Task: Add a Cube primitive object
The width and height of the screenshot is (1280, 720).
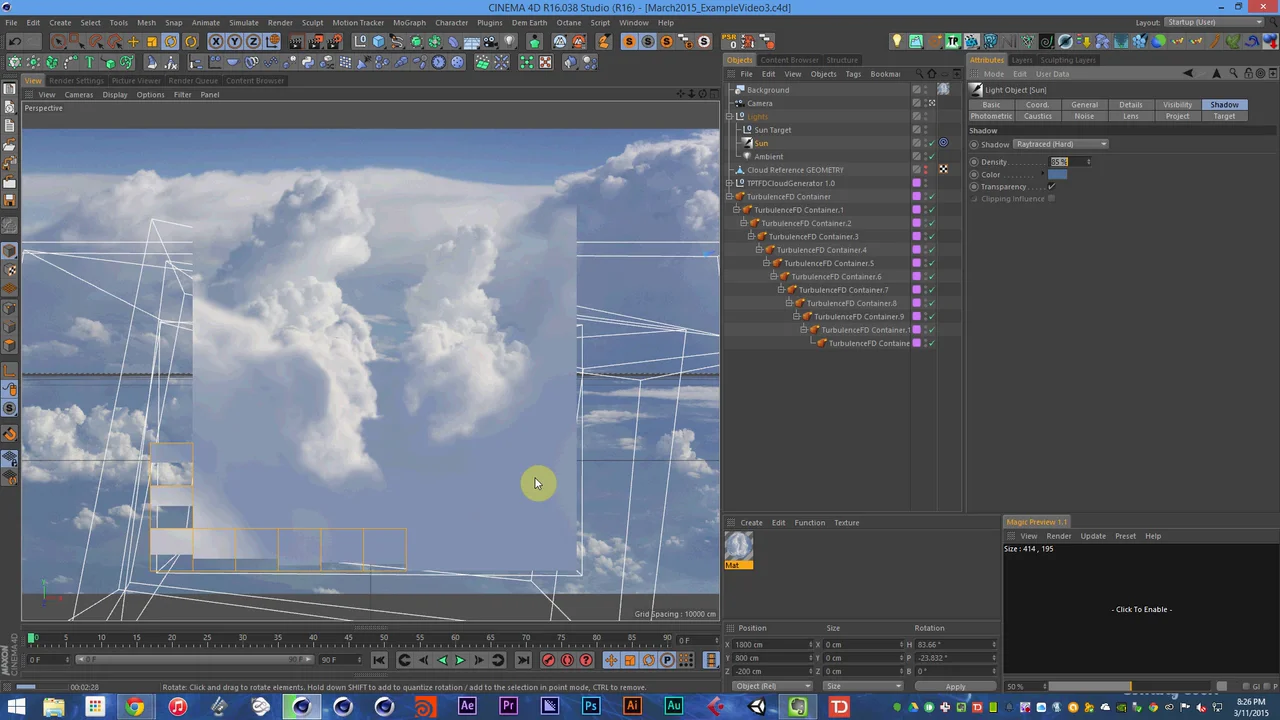Action: click(378, 42)
